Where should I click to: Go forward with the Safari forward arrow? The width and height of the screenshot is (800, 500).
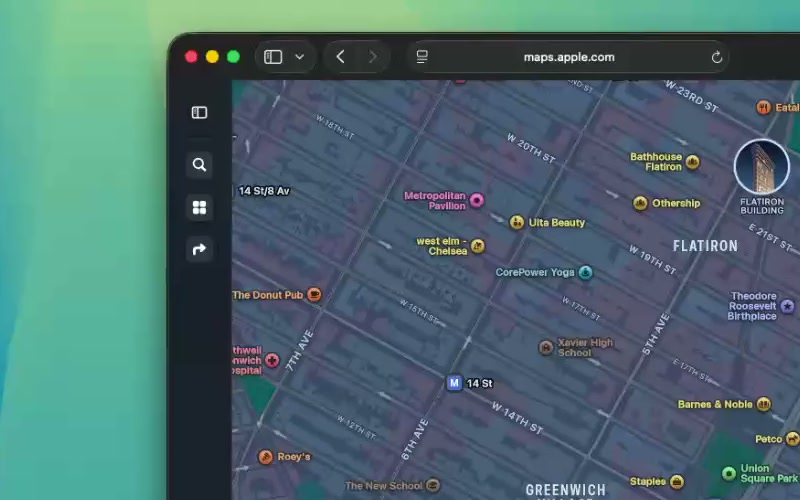click(373, 57)
